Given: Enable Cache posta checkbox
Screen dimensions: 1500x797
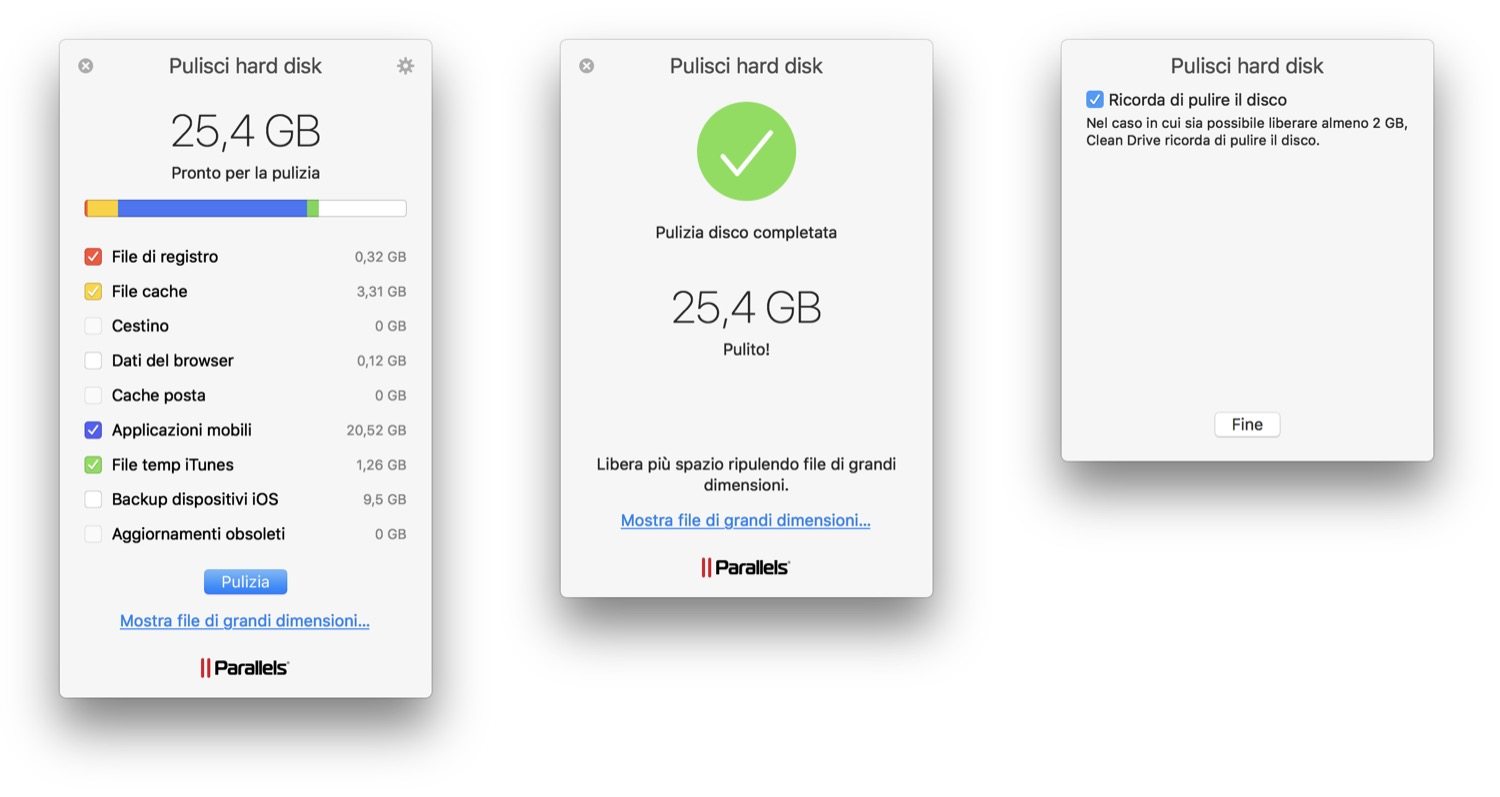Looking at the screenshot, I should coord(93,395).
